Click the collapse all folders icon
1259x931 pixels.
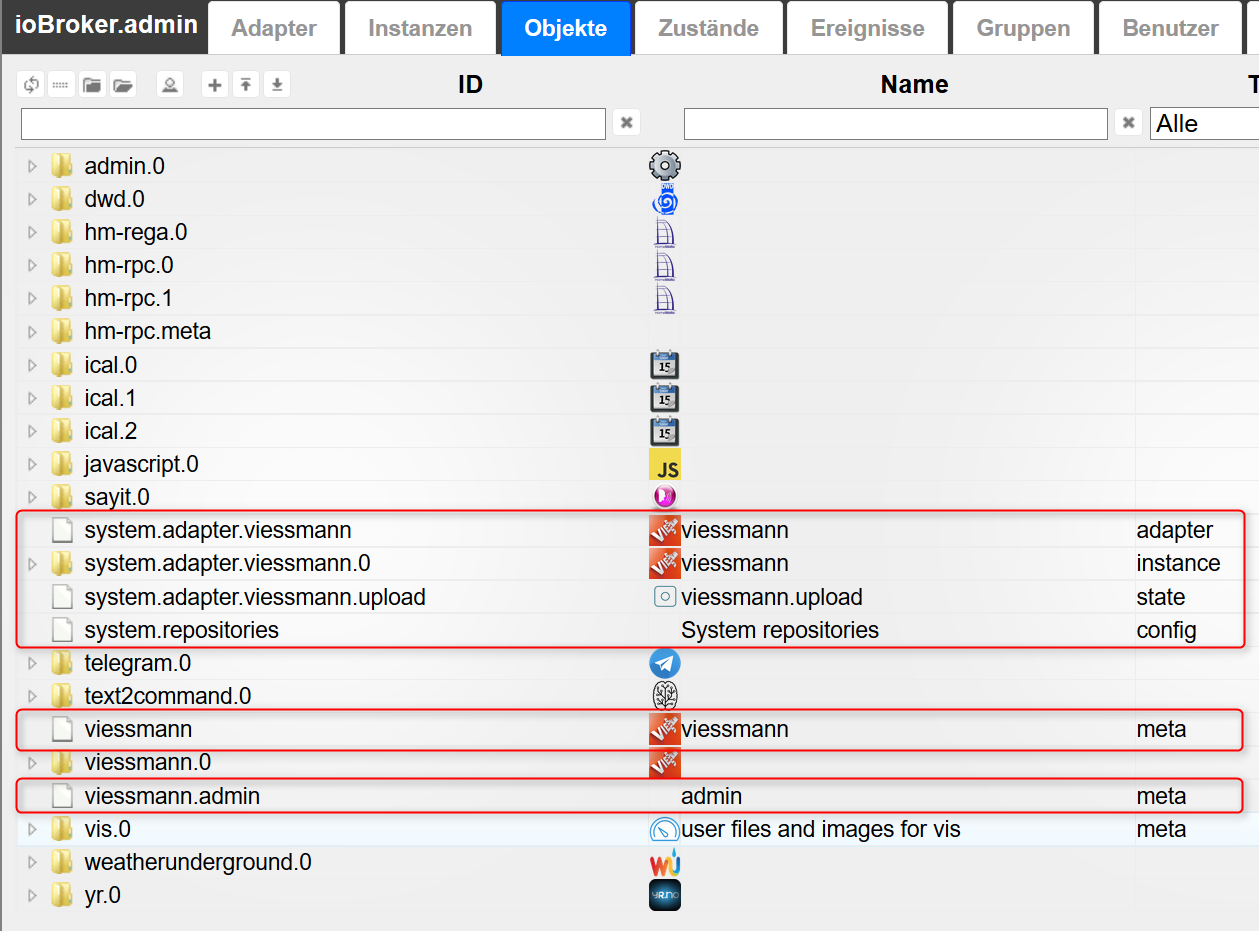point(92,85)
